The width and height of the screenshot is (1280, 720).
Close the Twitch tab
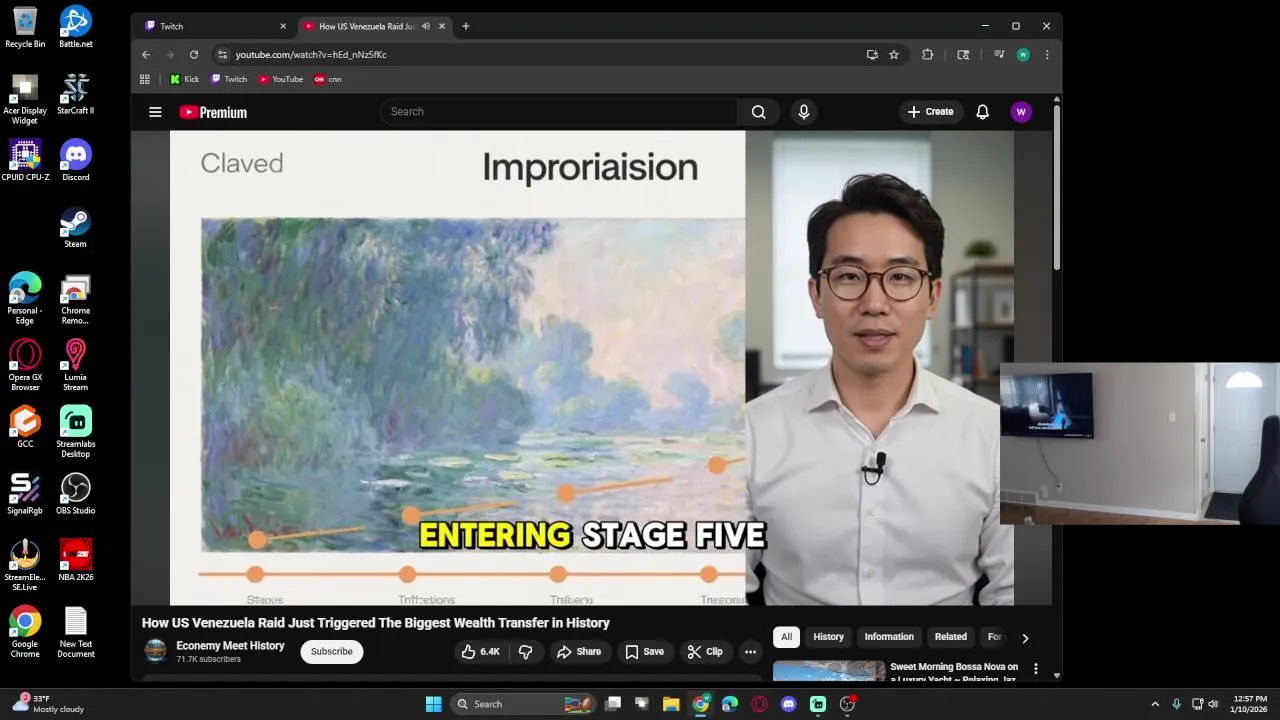[x=283, y=26]
